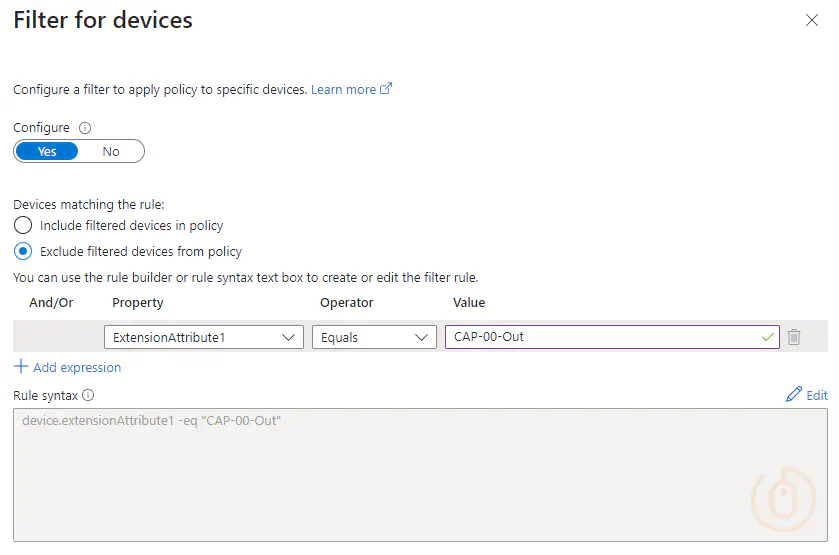
Task: Click the Add expression link text
Action: tap(77, 367)
